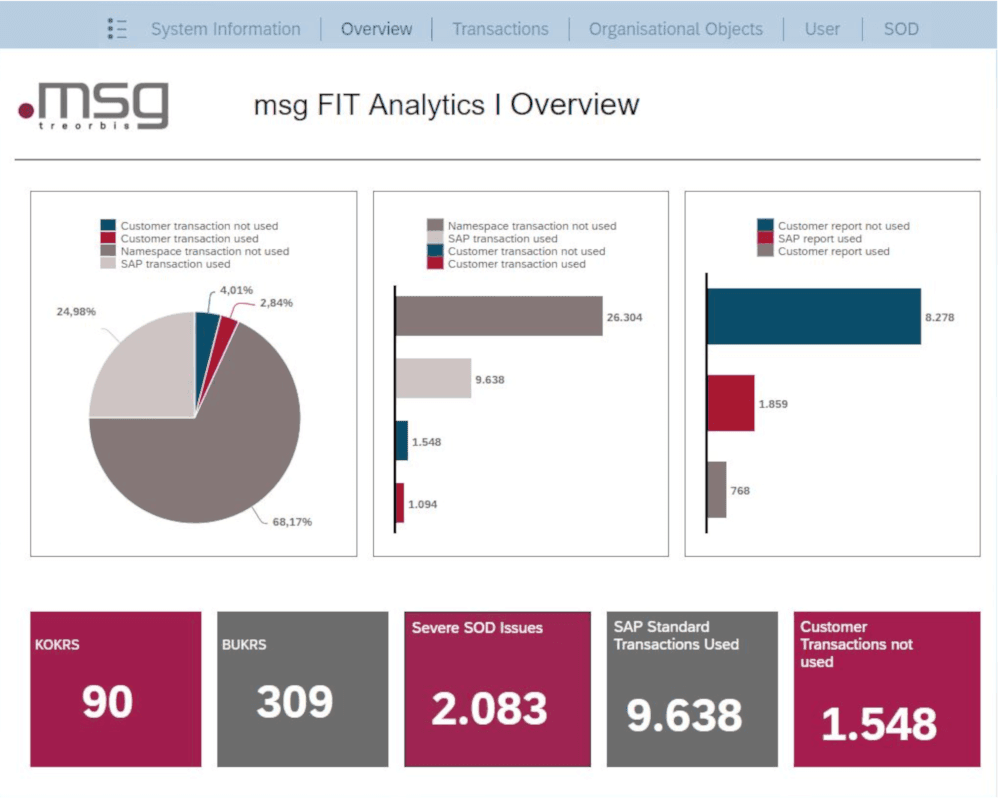The height and width of the screenshot is (811, 1006).
Task: Click pie legend swatch for Namespace transaction not used
Action: click(108, 251)
